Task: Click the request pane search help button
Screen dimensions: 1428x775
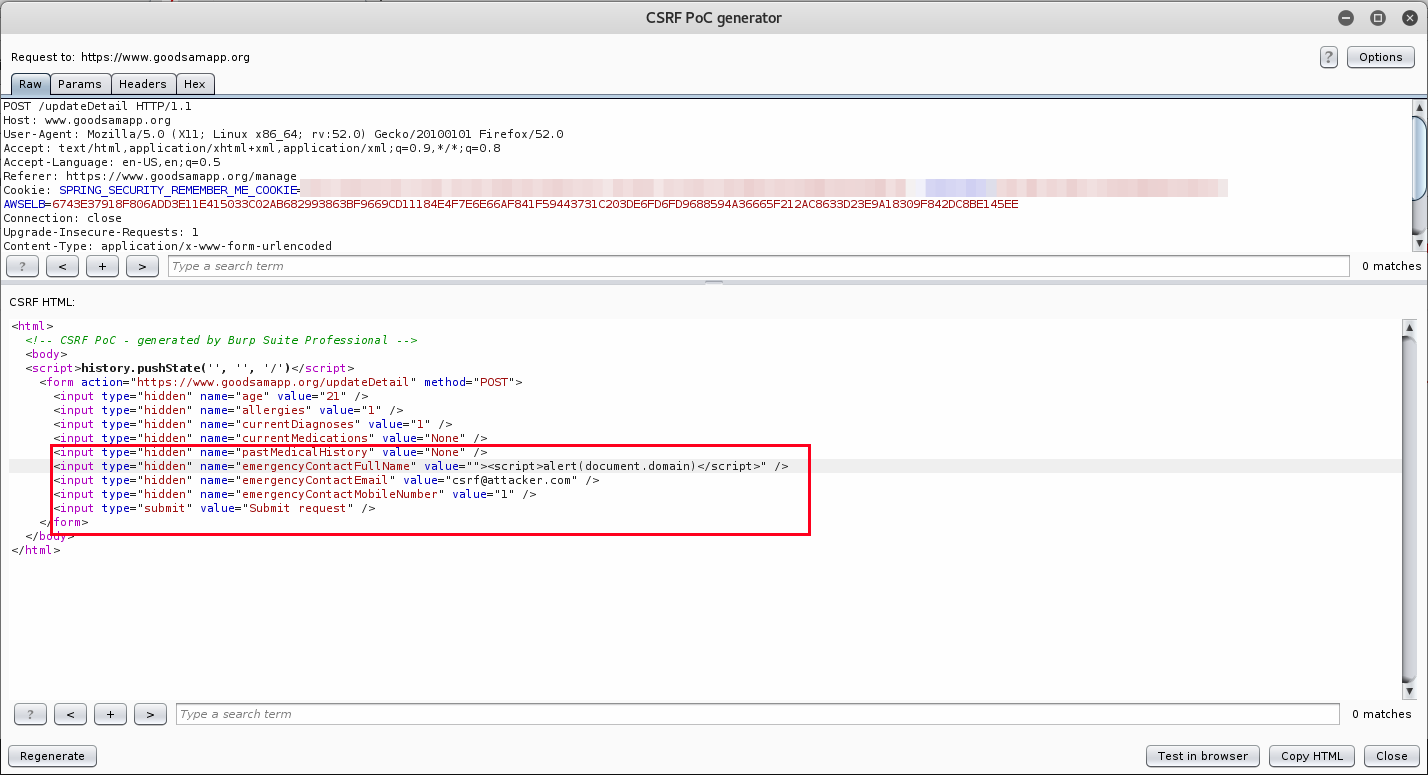Action: [22, 266]
